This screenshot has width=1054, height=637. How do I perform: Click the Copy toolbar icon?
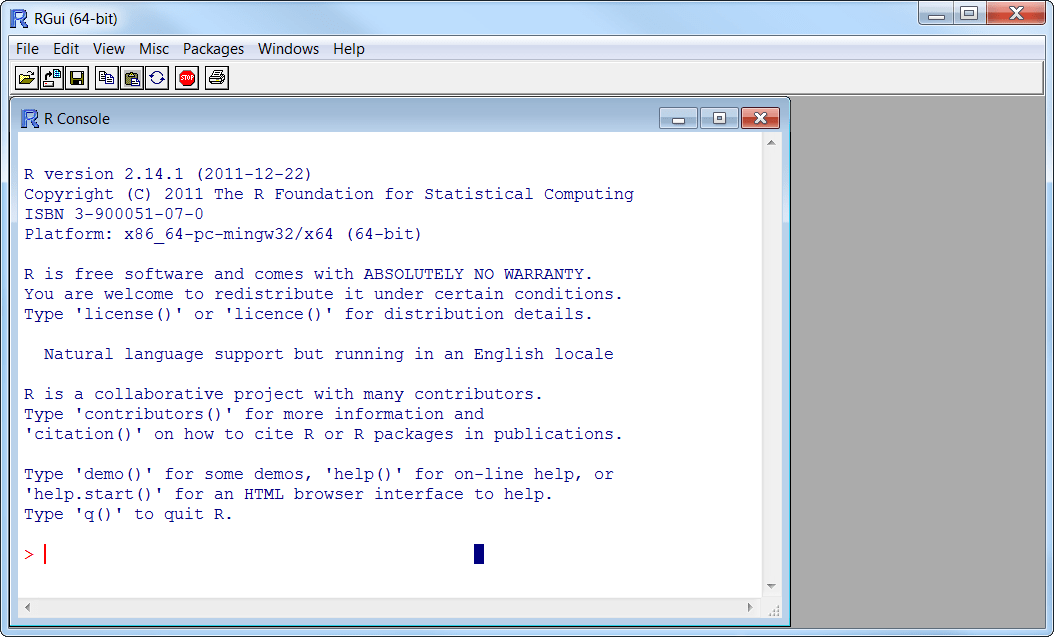coord(106,78)
